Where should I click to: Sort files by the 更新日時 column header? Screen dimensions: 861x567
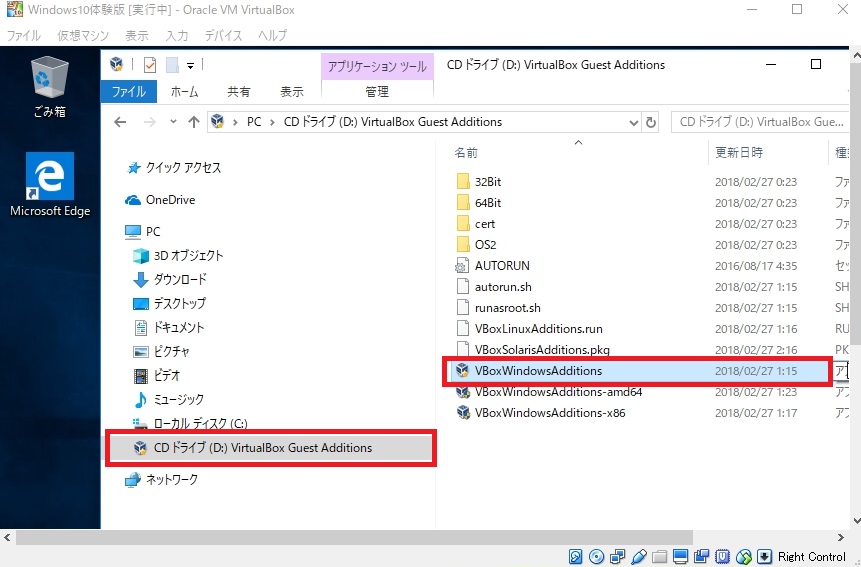739,152
